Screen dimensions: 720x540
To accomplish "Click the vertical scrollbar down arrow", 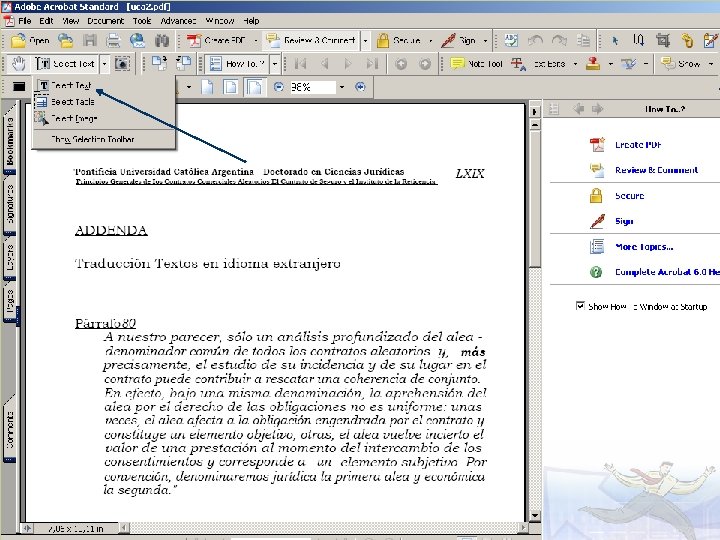I will pos(534,516).
